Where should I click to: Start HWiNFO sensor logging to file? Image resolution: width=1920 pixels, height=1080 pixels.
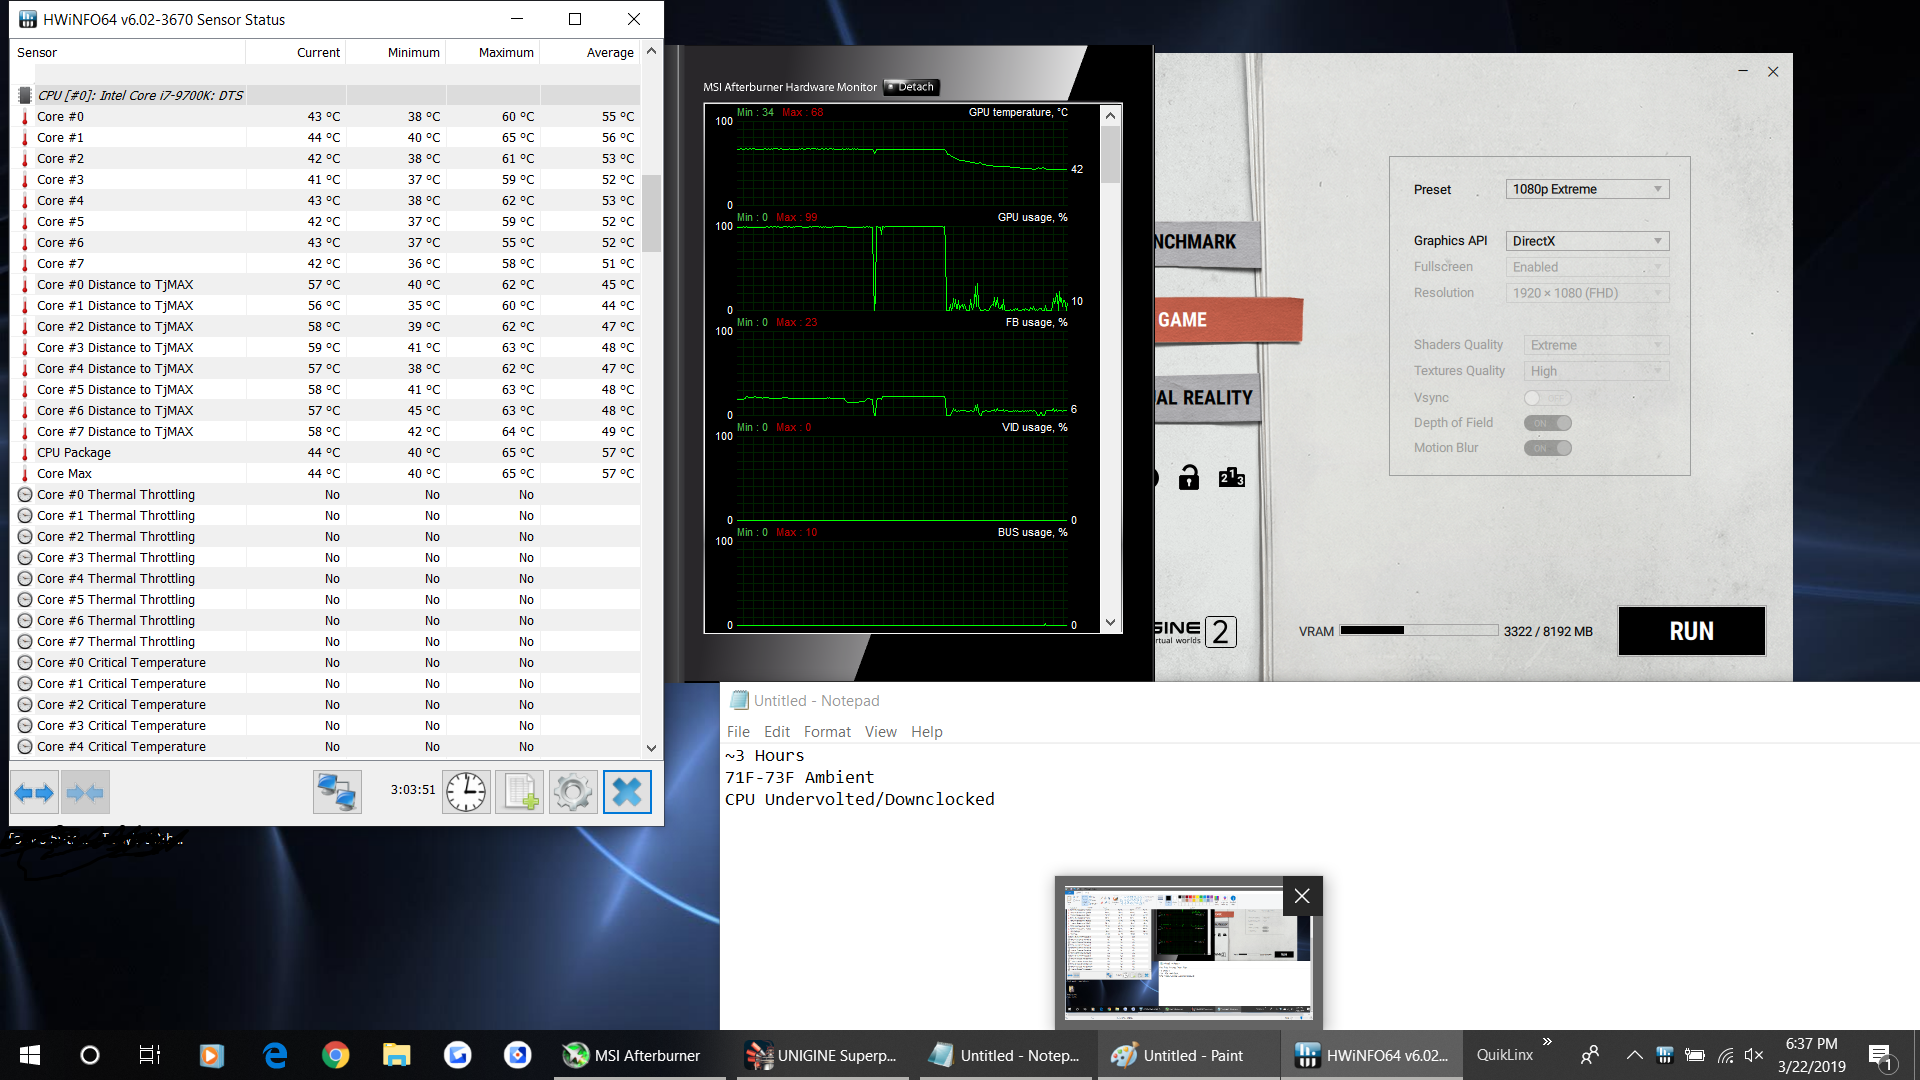520,792
